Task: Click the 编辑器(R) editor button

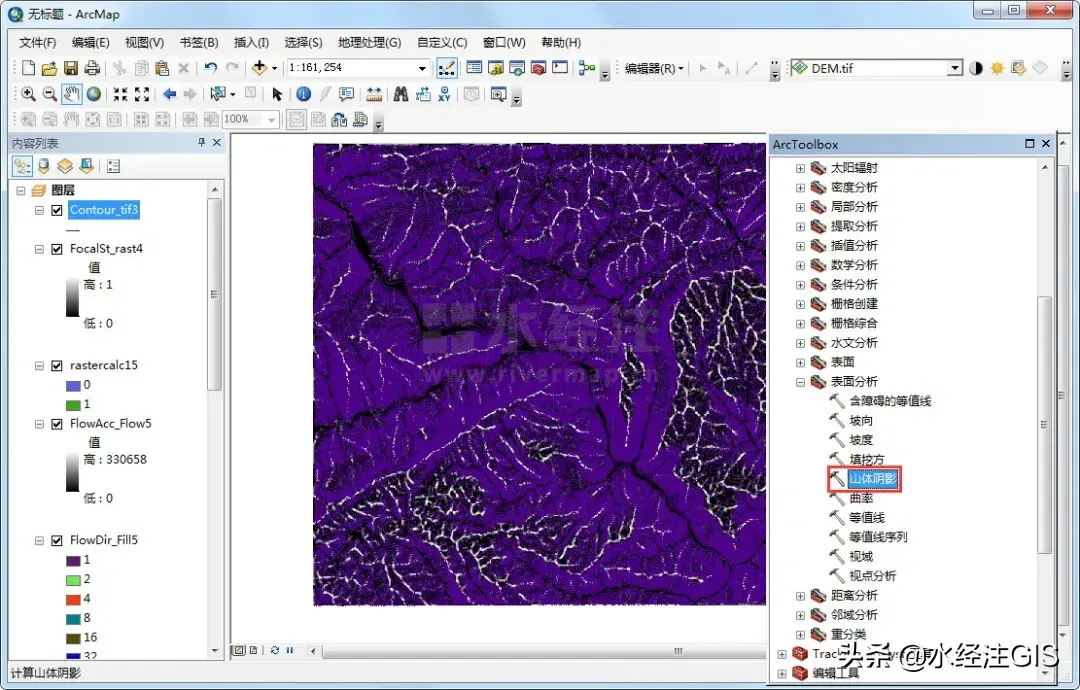Action: [654, 68]
